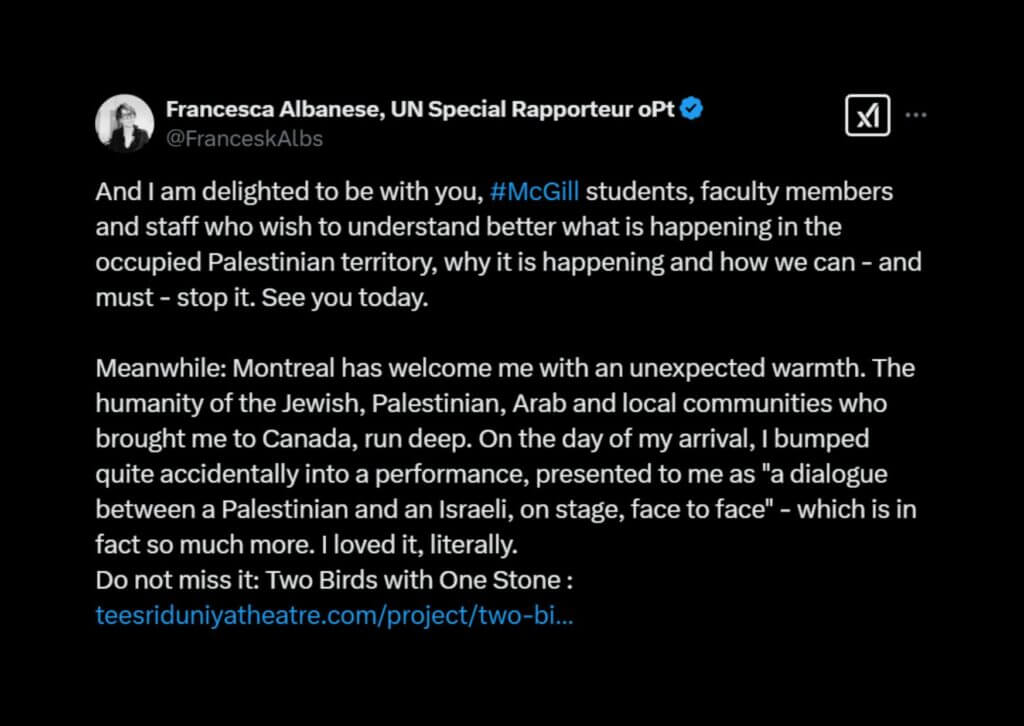Click Francesca Albanese's profile avatar

[x=124, y=124]
